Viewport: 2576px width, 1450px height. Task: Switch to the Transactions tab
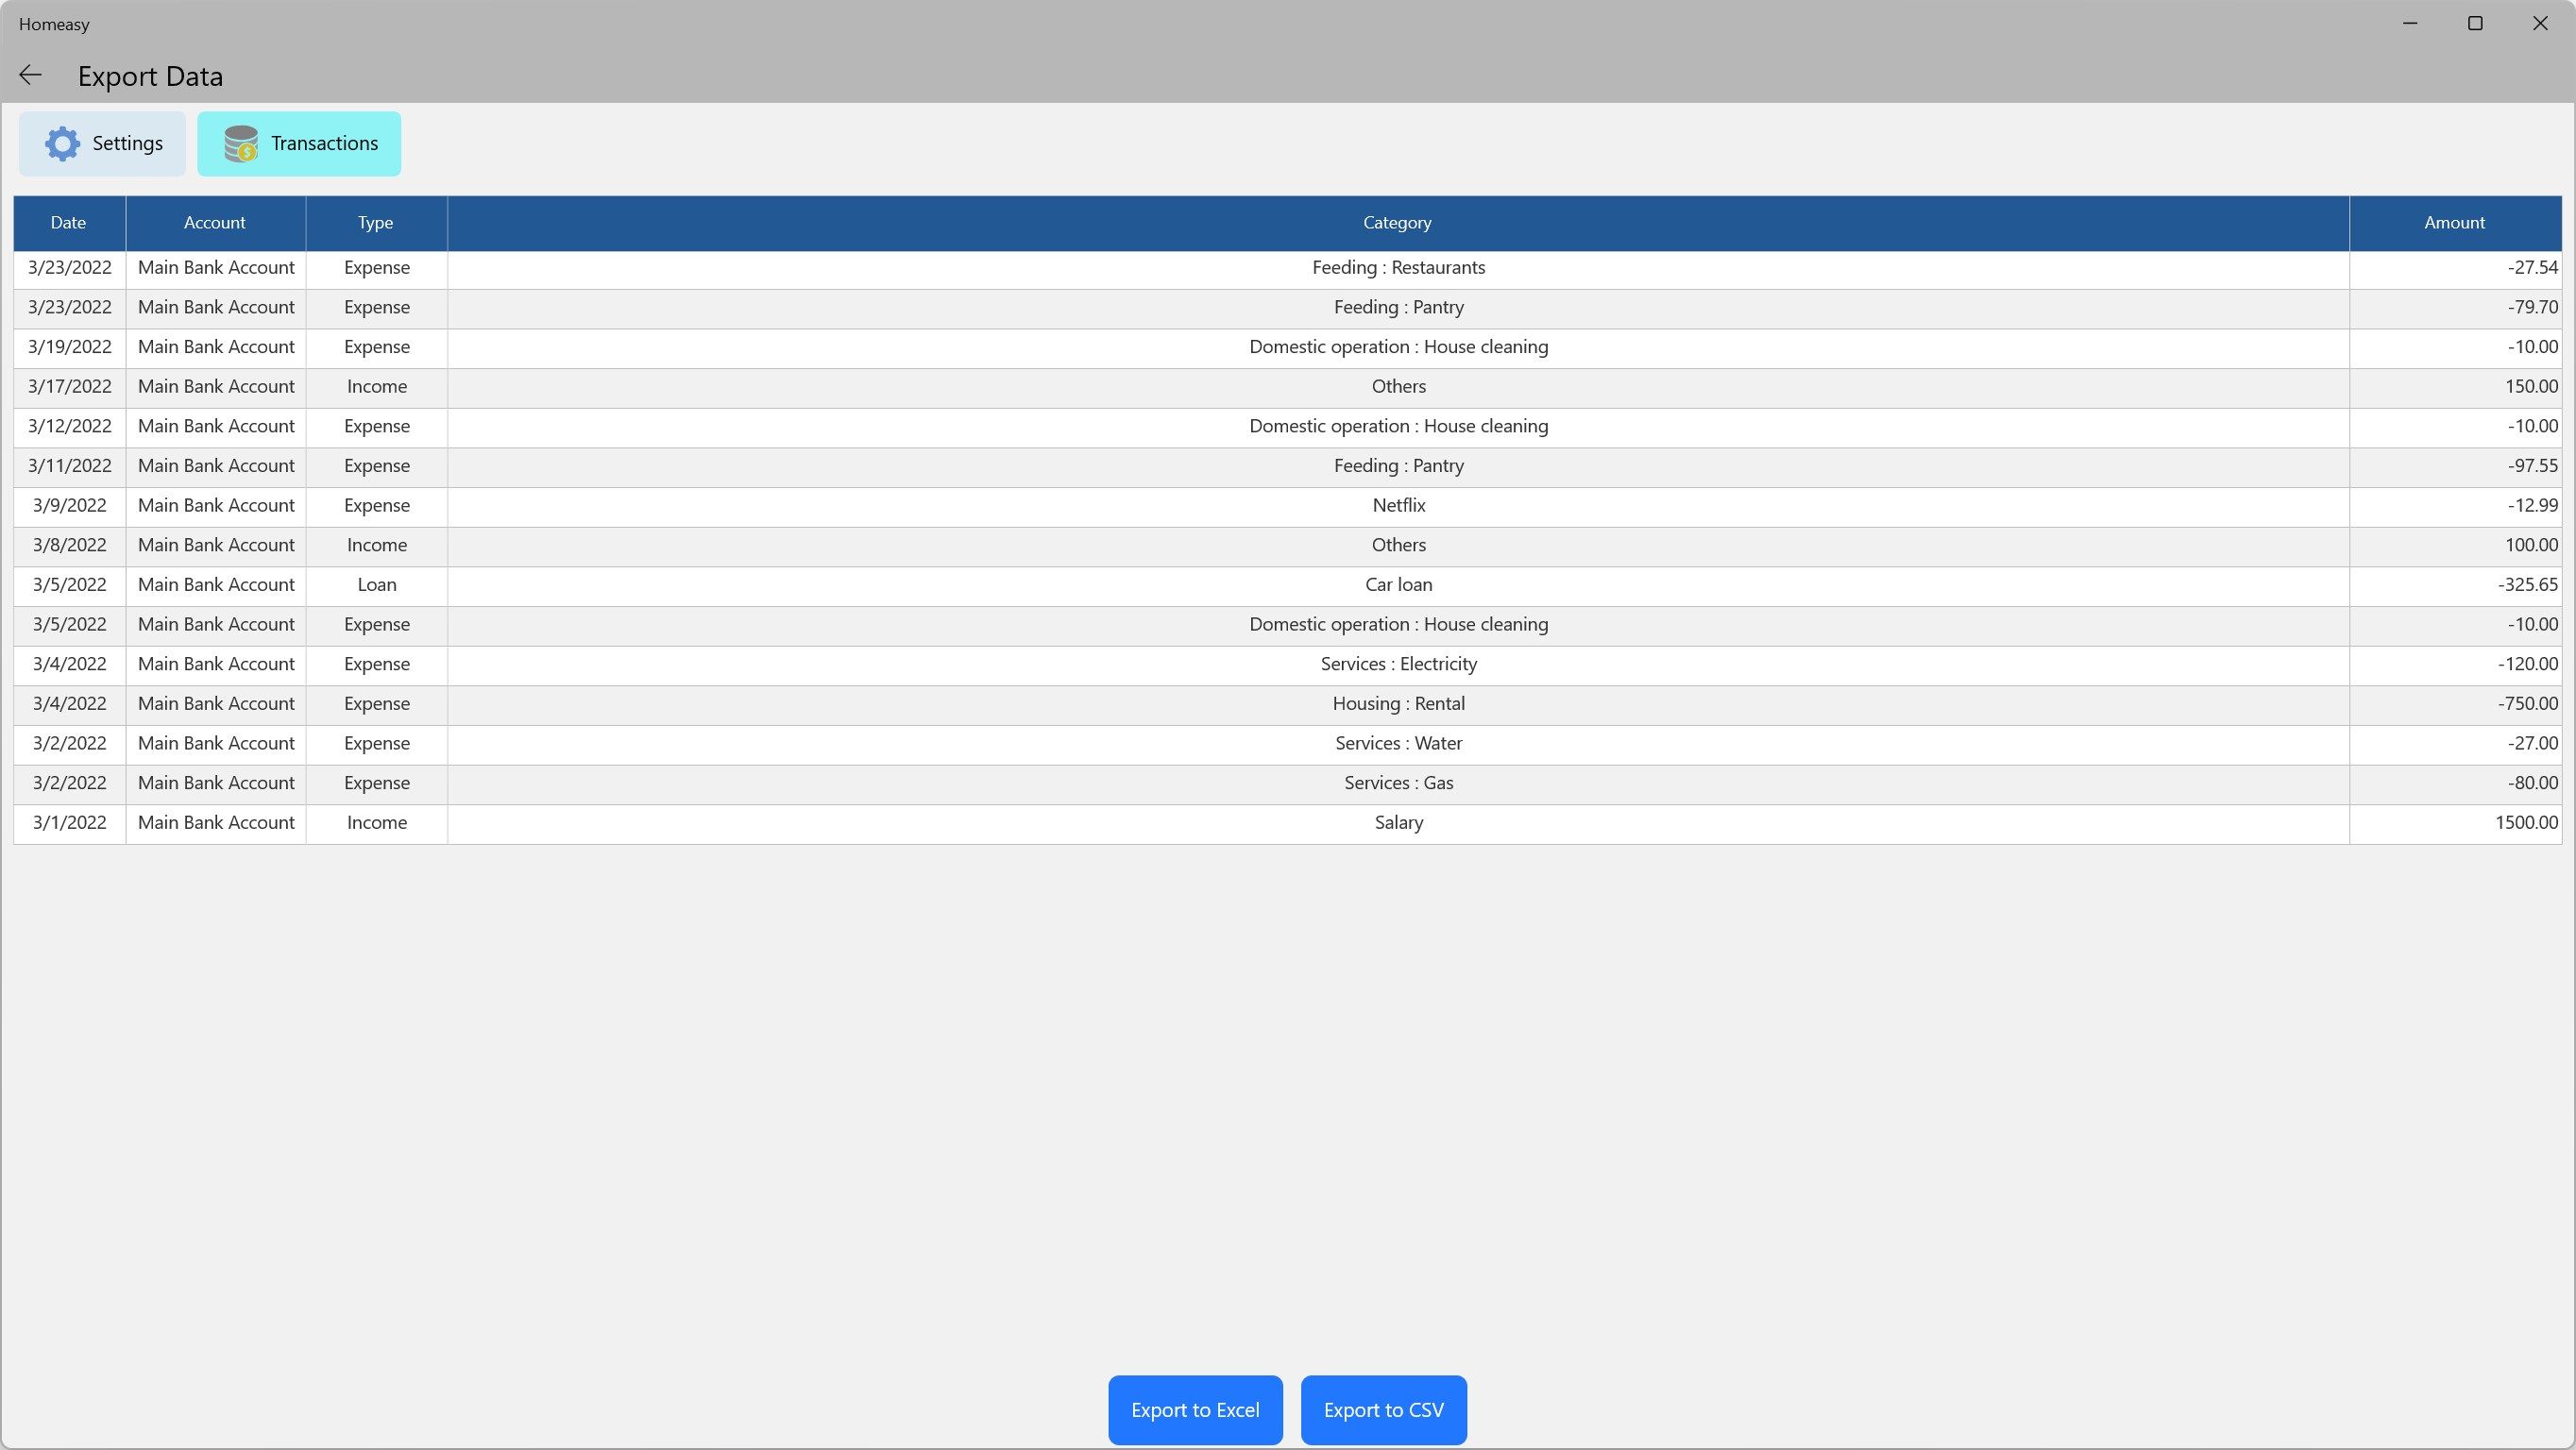pyautogui.click(x=299, y=143)
